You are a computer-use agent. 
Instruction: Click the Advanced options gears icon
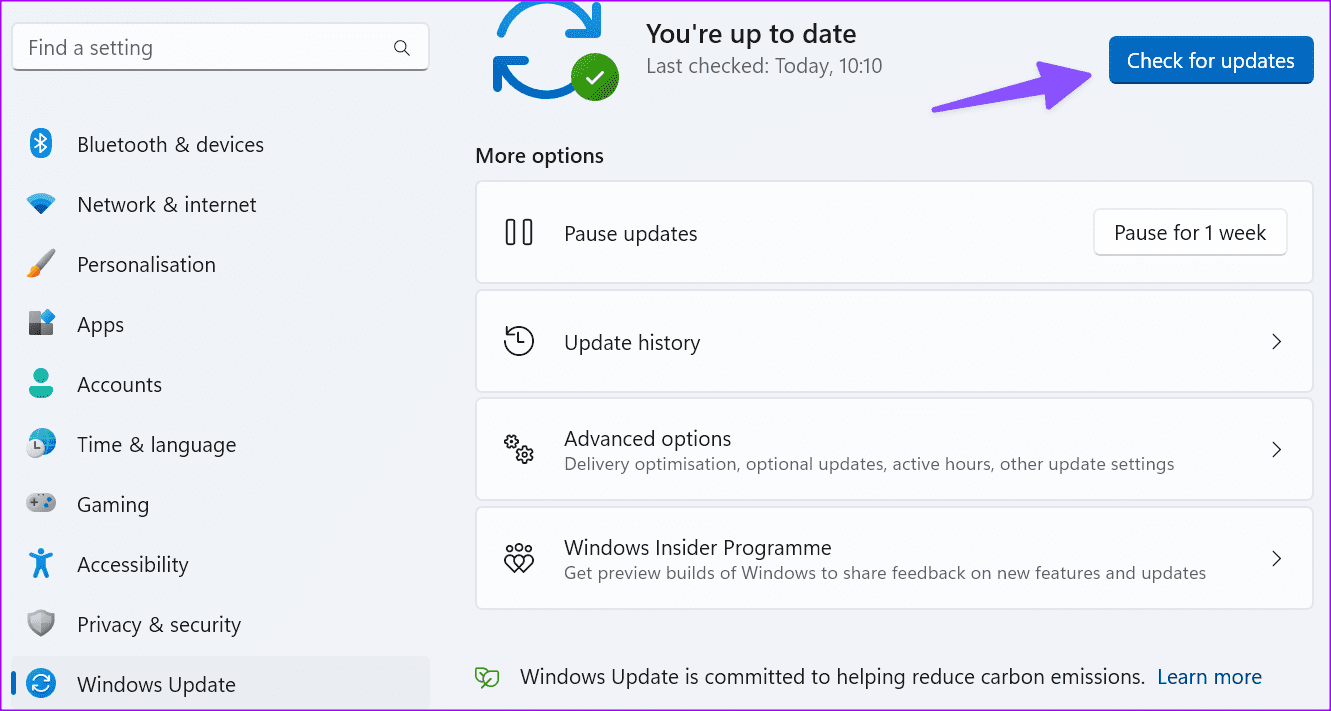click(x=519, y=449)
